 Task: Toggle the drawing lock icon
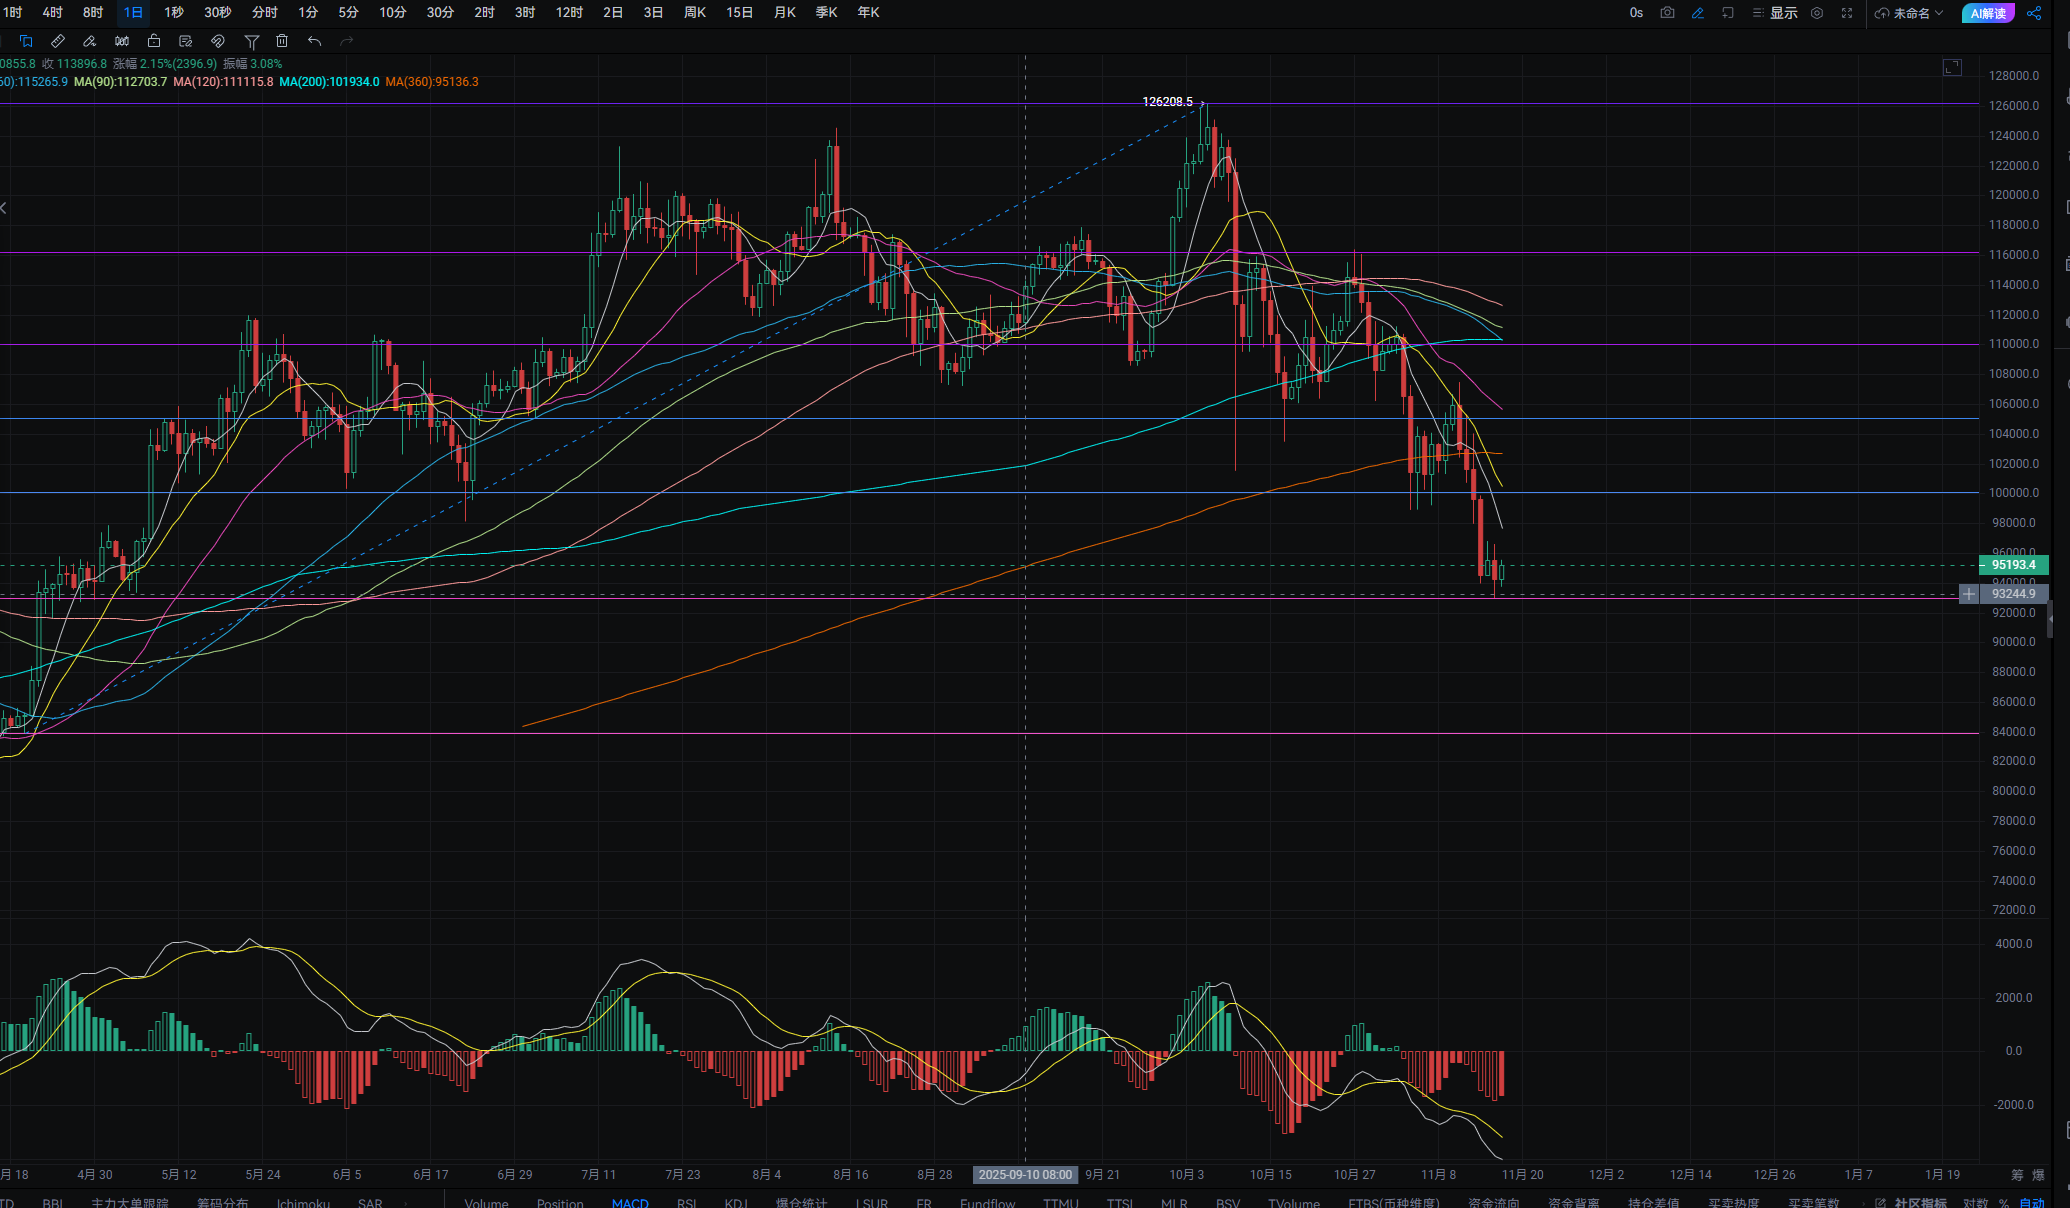pyautogui.click(x=154, y=41)
